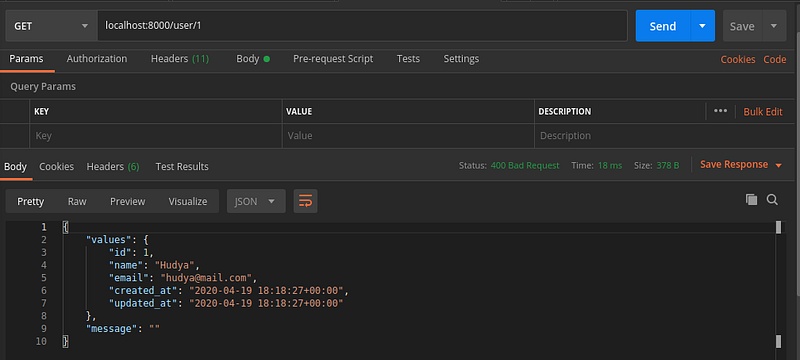Click the Description input field in Query Params
Viewport: 800px width, 360px height.
[x=665, y=136]
